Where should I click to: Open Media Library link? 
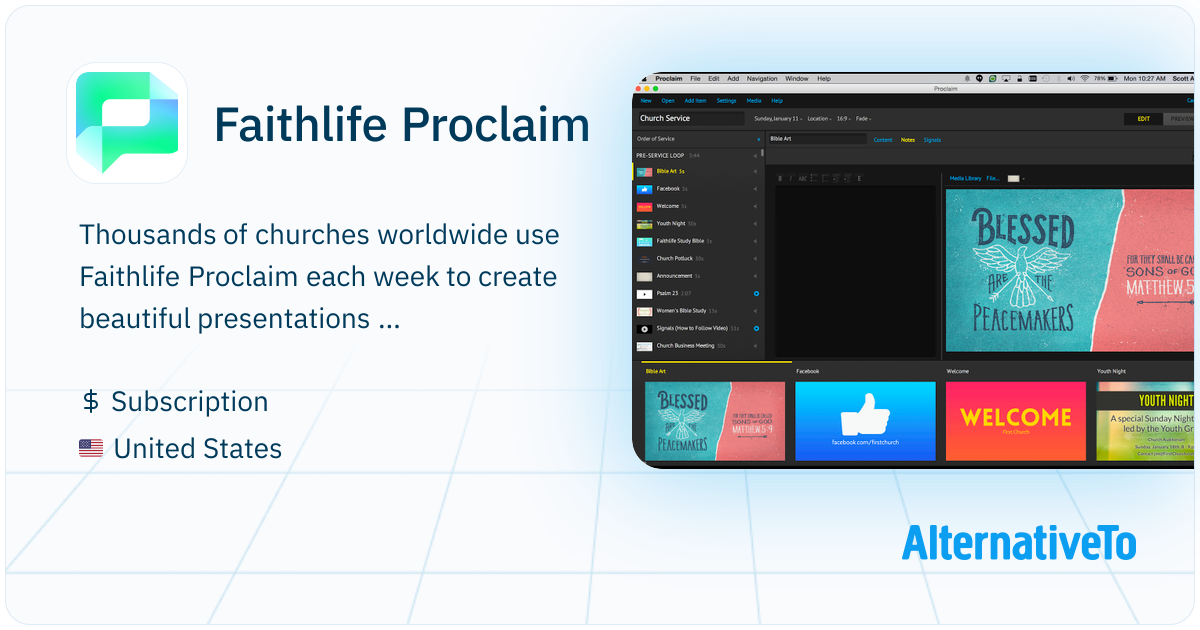click(x=965, y=178)
